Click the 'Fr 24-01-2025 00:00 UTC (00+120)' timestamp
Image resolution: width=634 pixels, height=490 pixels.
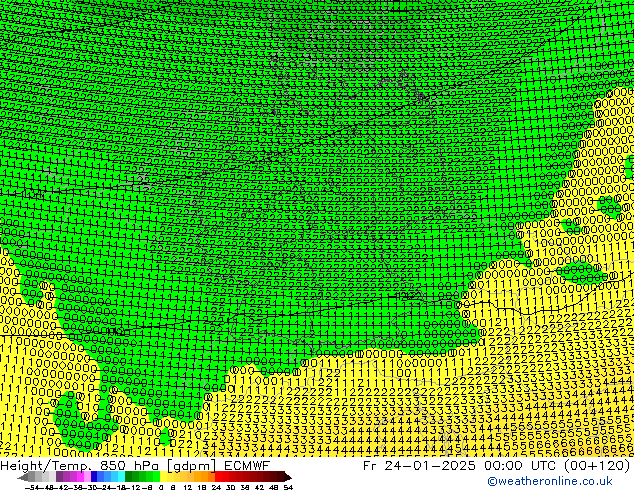[496, 466]
